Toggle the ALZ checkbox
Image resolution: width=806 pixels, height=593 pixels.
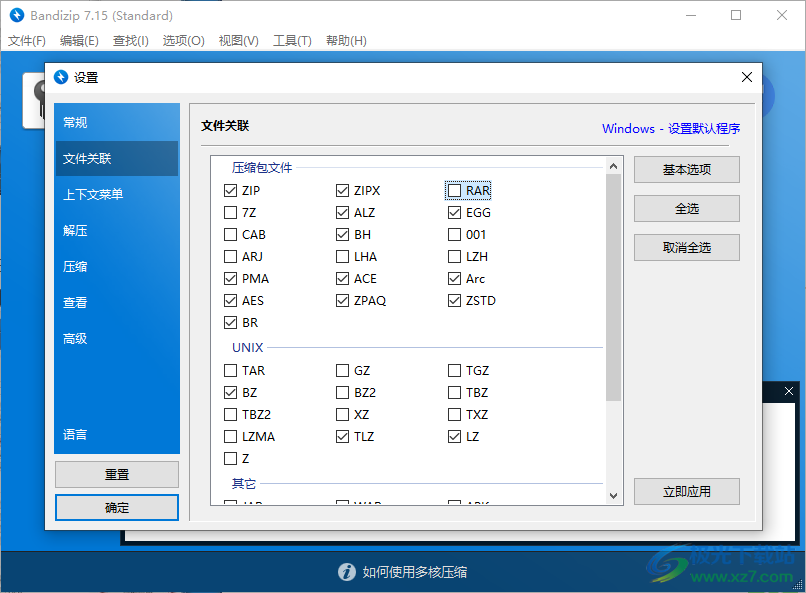click(342, 213)
